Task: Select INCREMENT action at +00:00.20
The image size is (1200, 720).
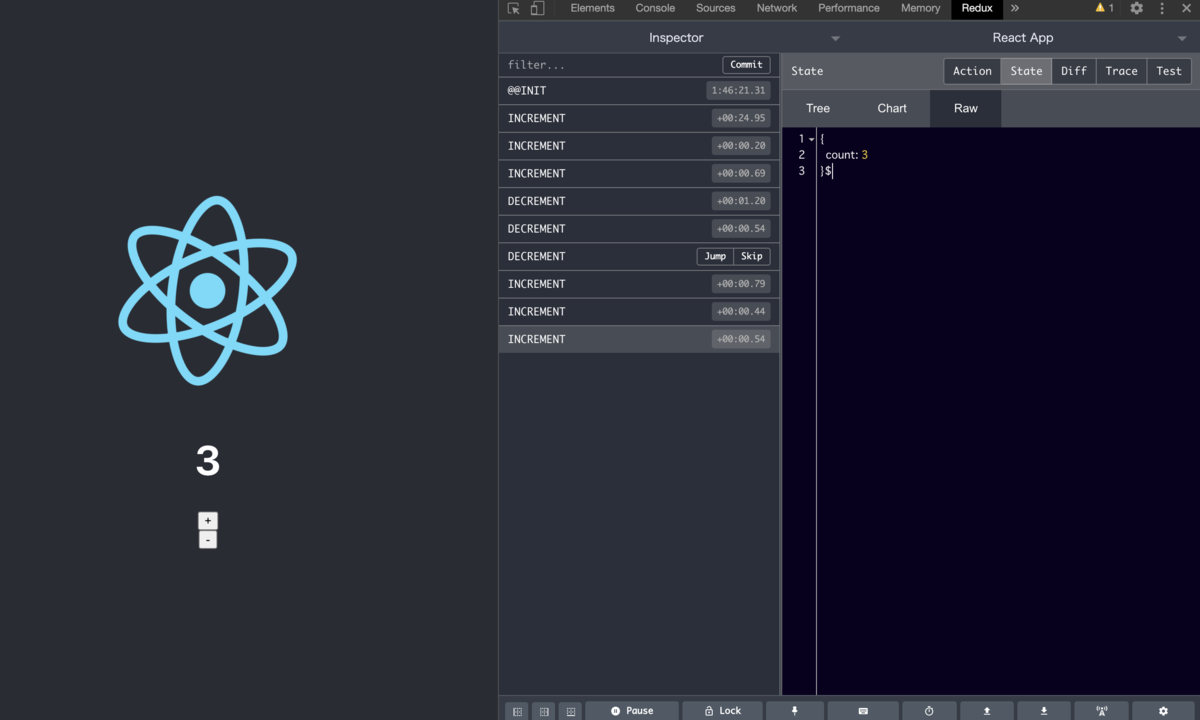Action: pyautogui.click(x=639, y=146)
